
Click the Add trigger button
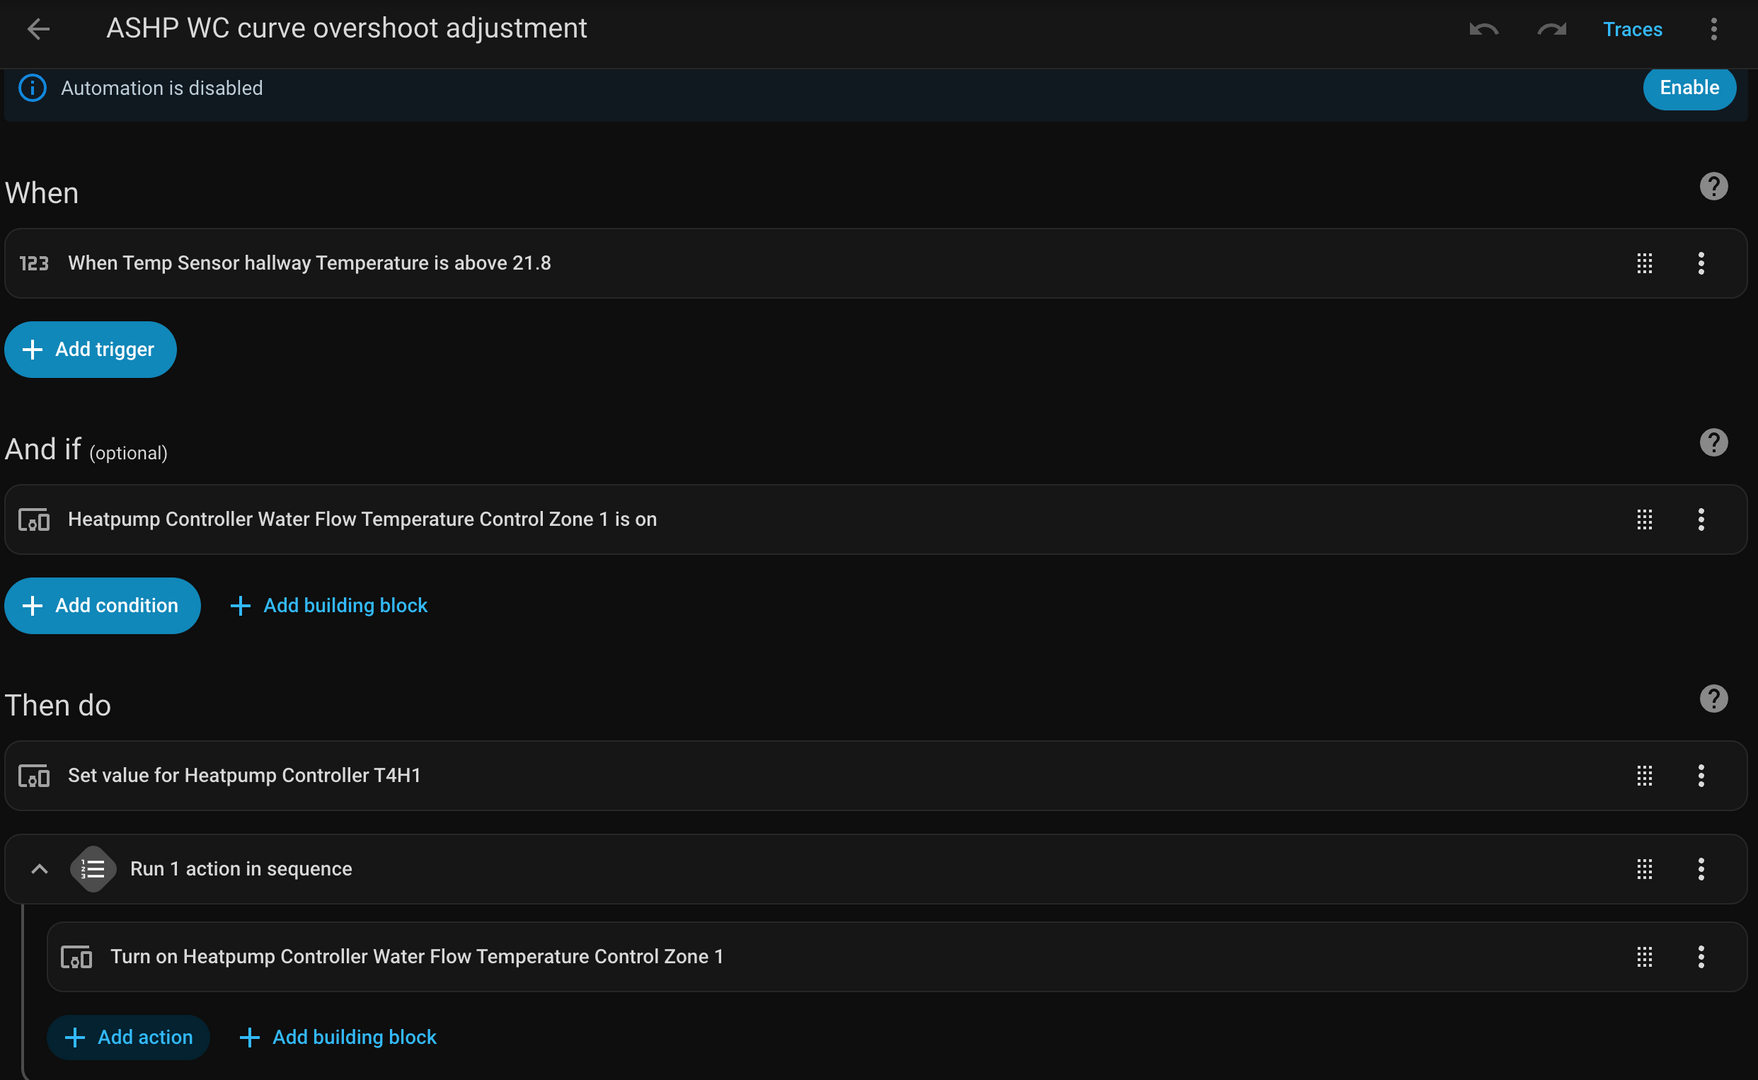(90, 349)
